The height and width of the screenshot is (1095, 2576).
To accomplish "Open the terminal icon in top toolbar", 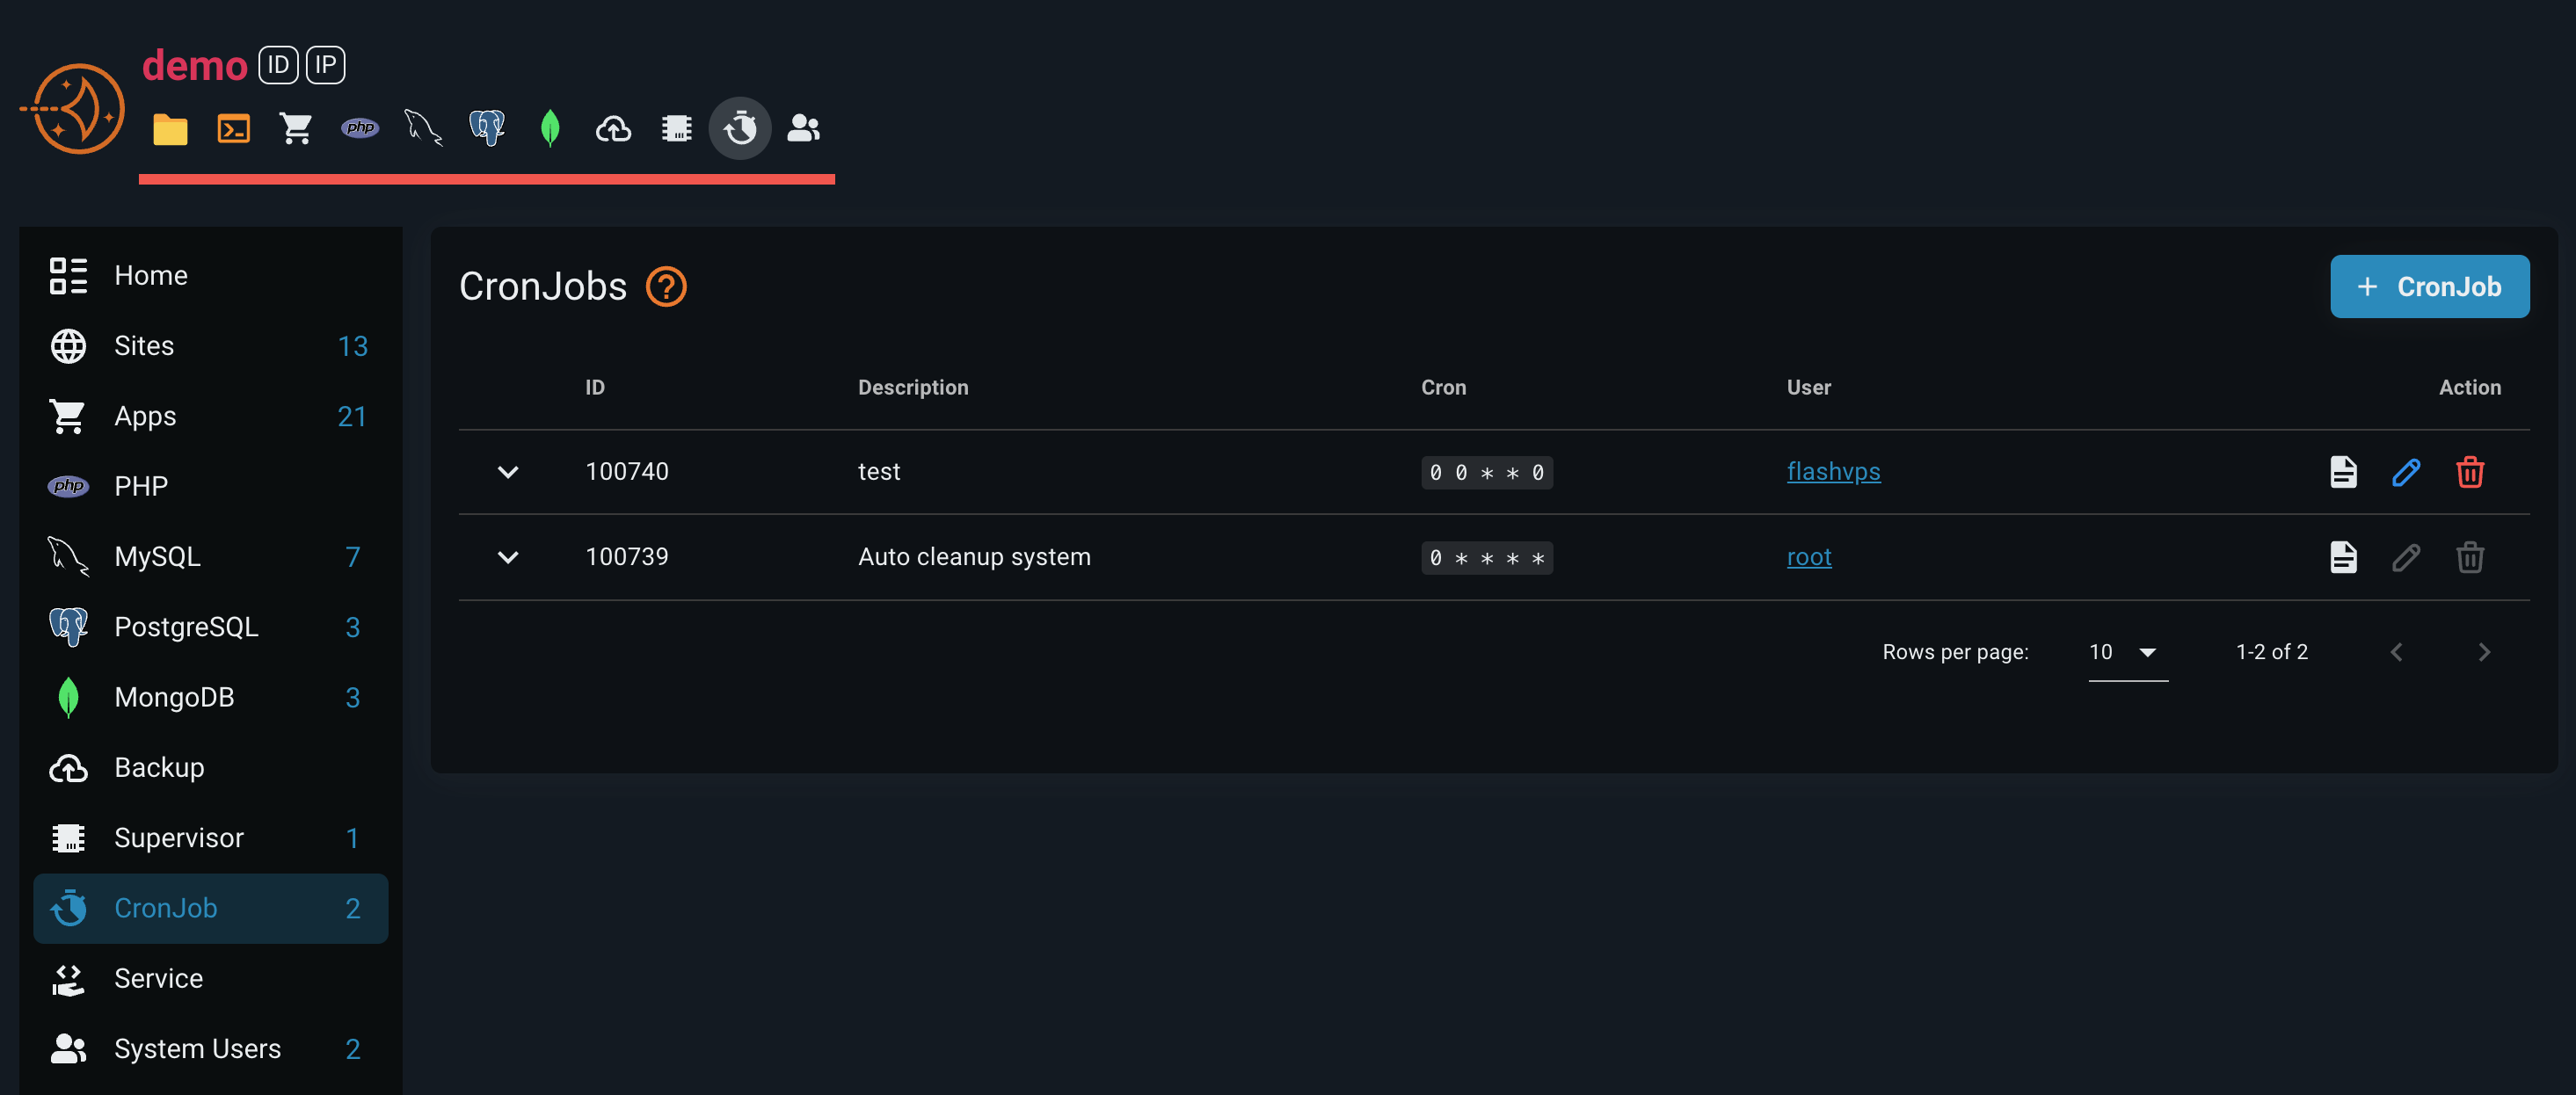I will (233, 129).
